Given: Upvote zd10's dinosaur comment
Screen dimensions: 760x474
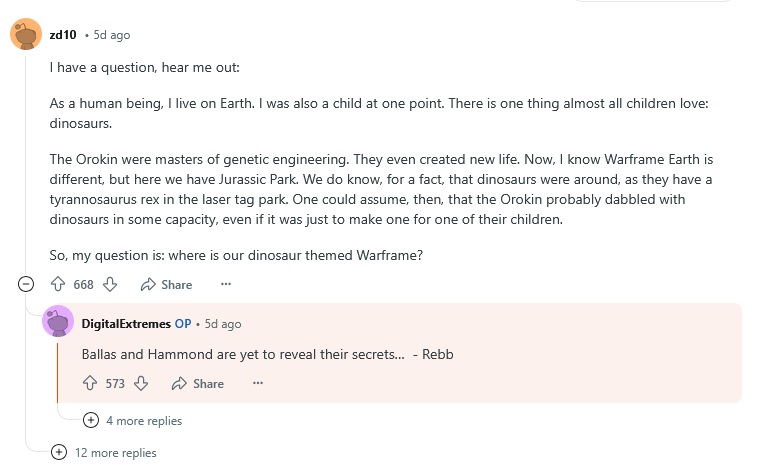Looking at the screenshot, I should click(58, 284).
